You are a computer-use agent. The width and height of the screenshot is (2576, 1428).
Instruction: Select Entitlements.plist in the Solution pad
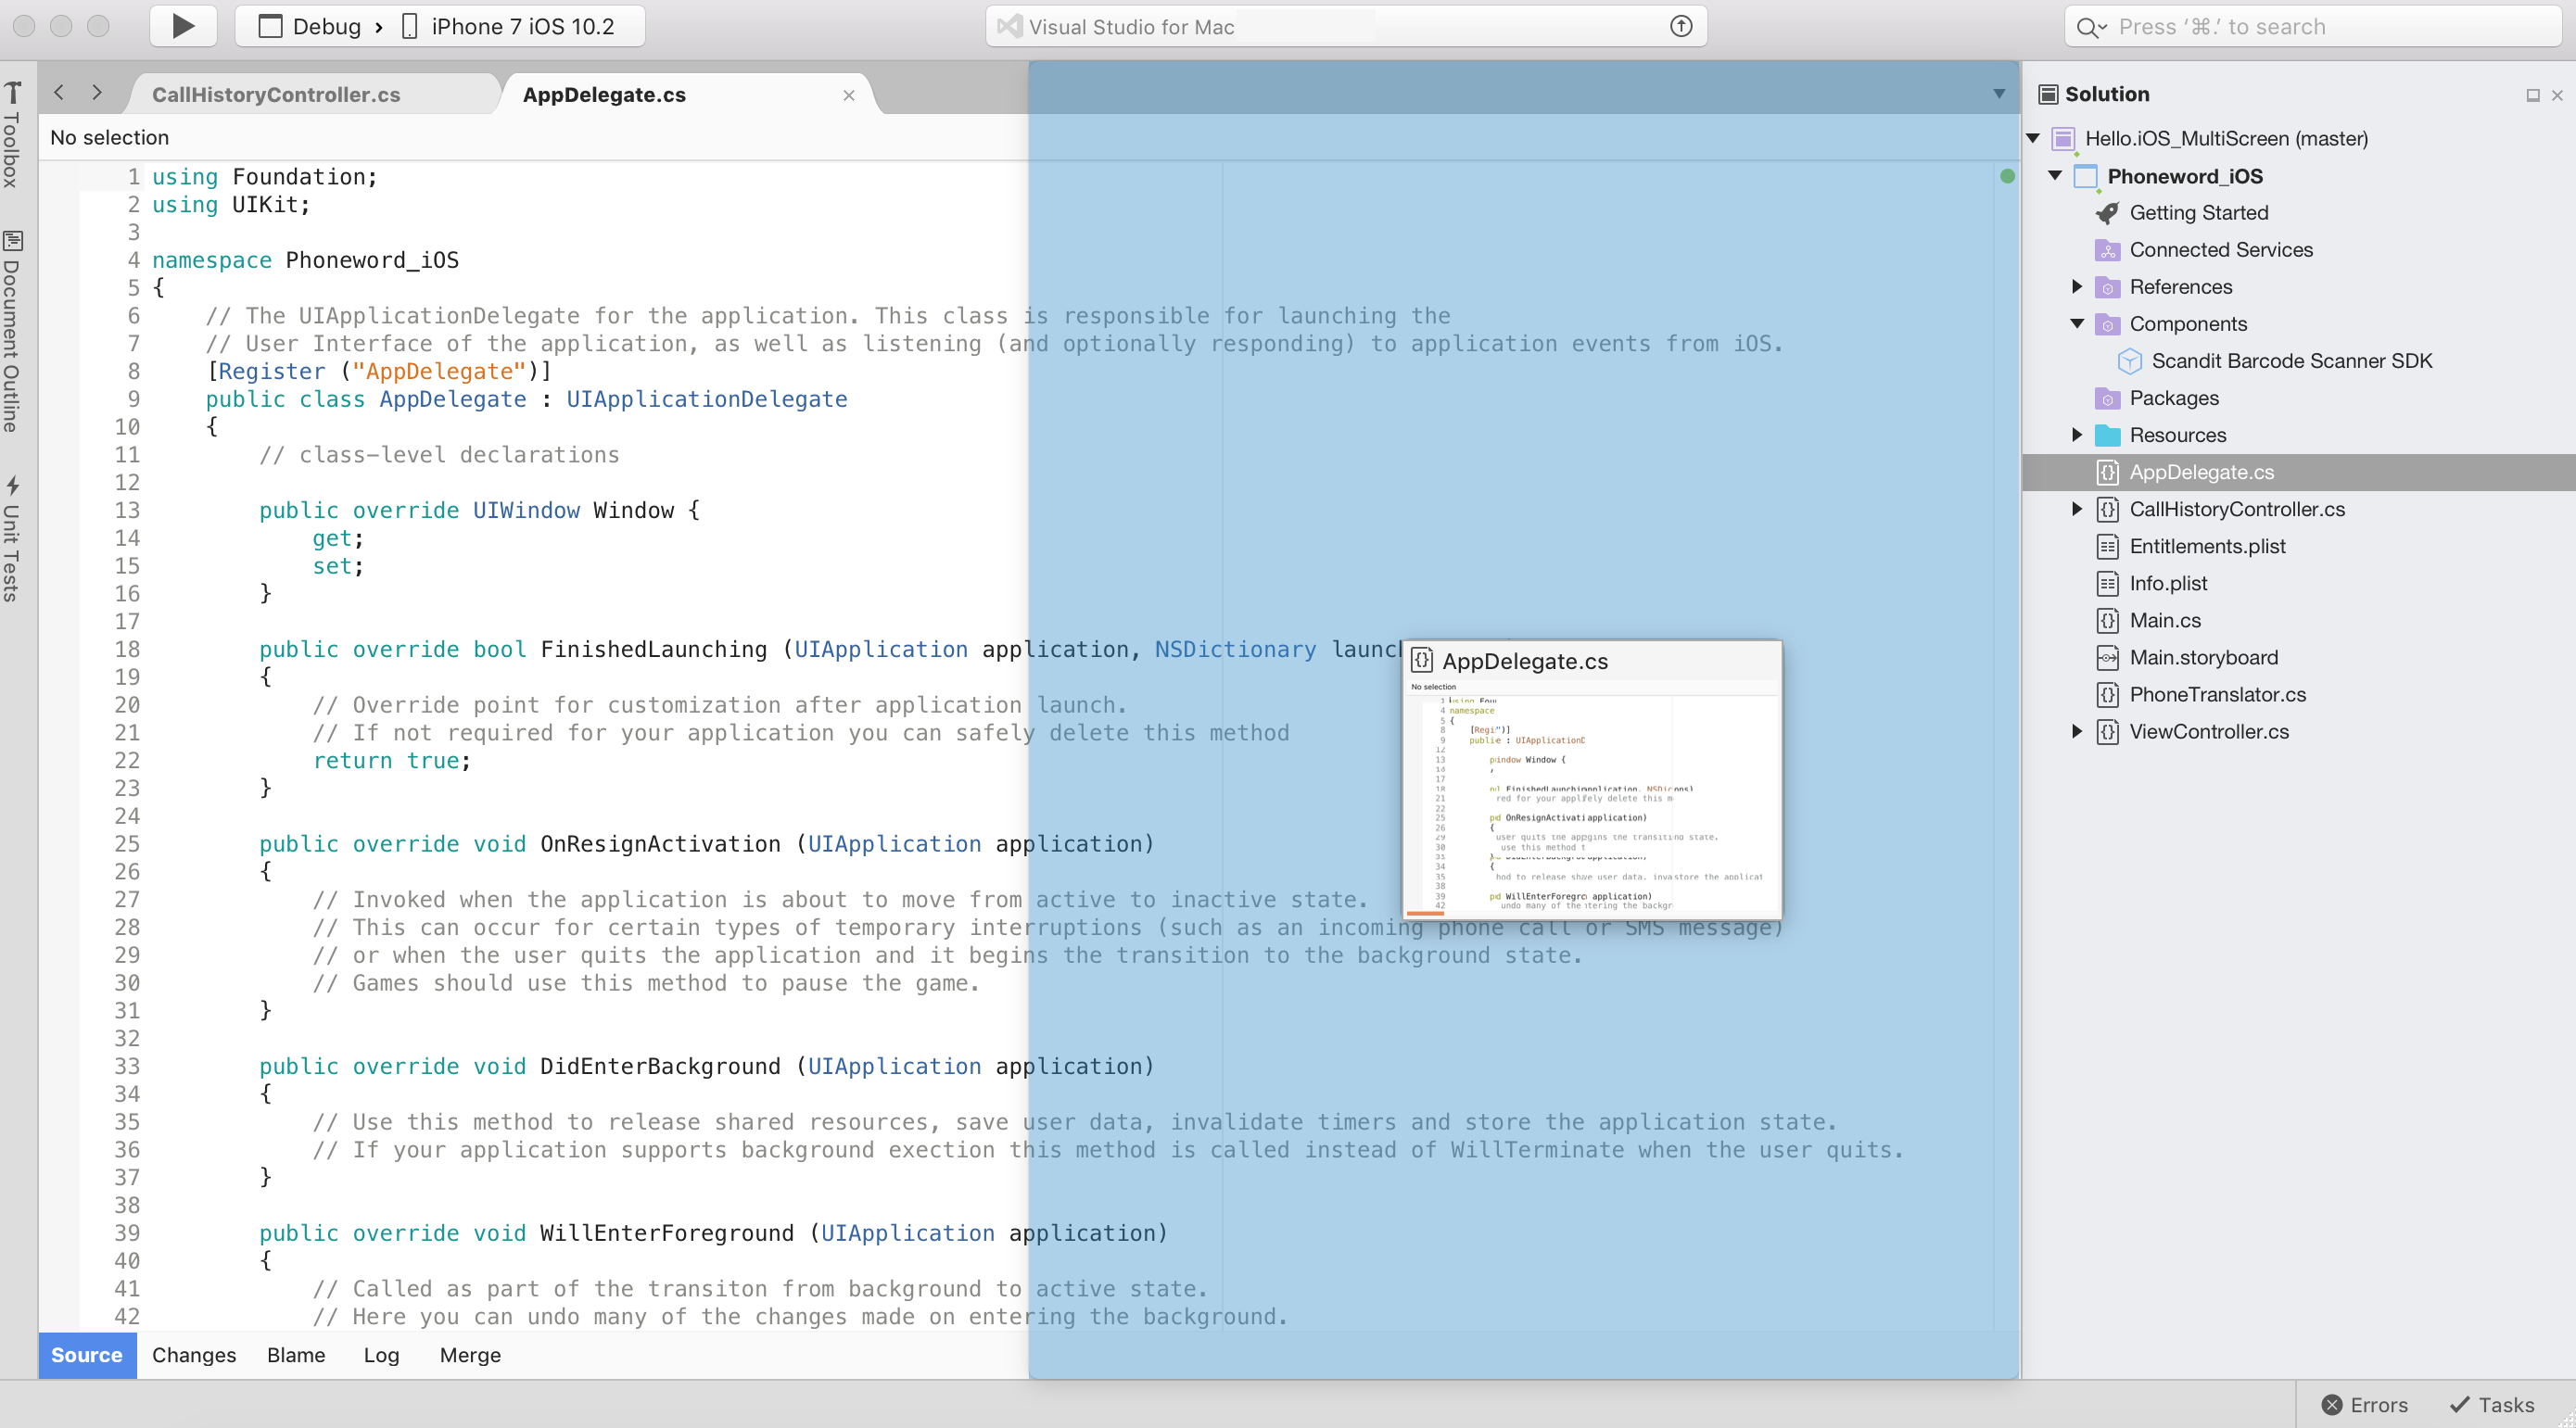[x=2207, y=546]
